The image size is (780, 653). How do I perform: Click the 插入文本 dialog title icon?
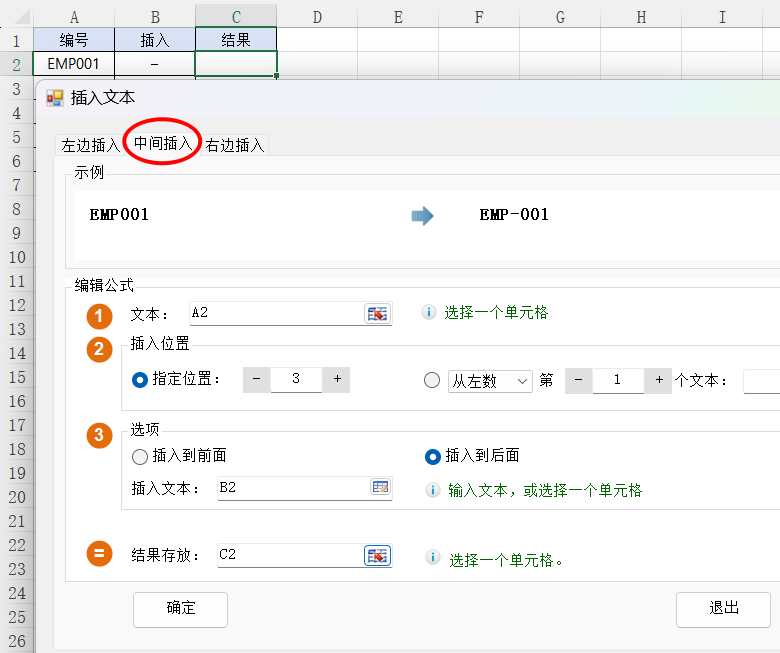55,98
